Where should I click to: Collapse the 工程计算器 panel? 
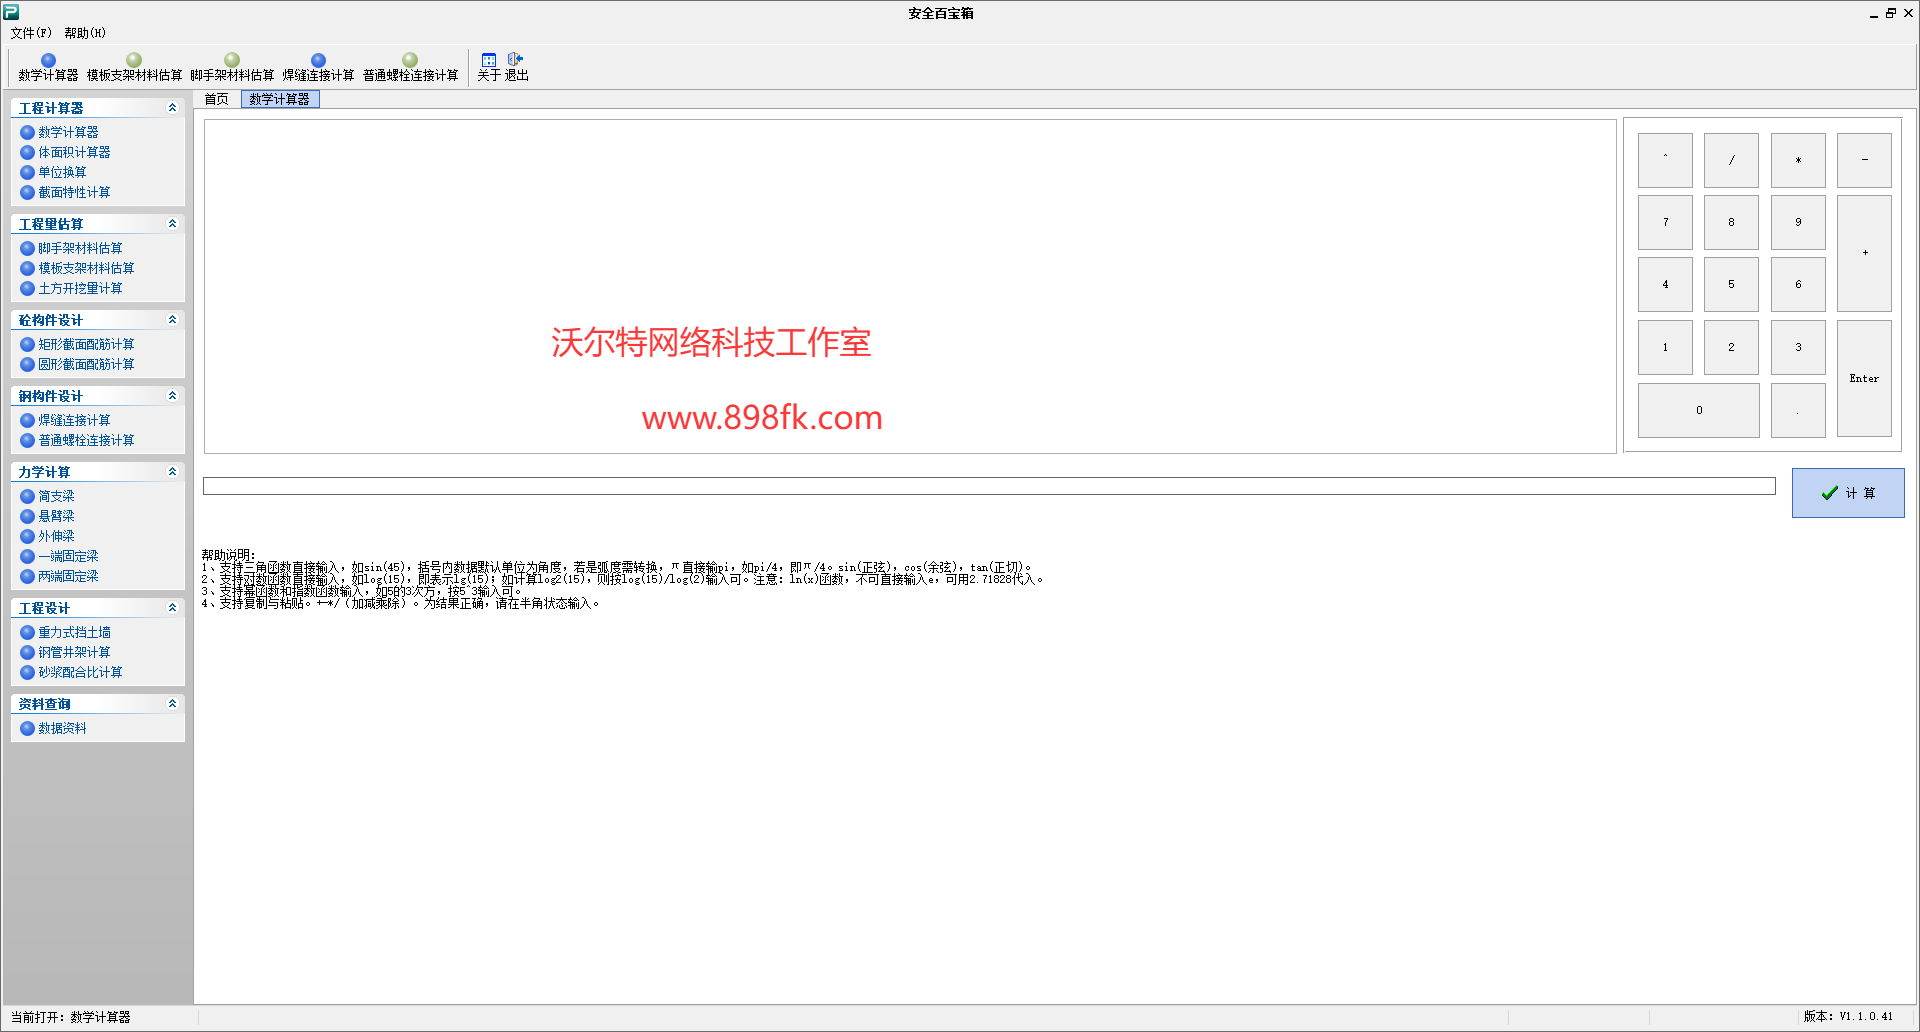(172, 108)
